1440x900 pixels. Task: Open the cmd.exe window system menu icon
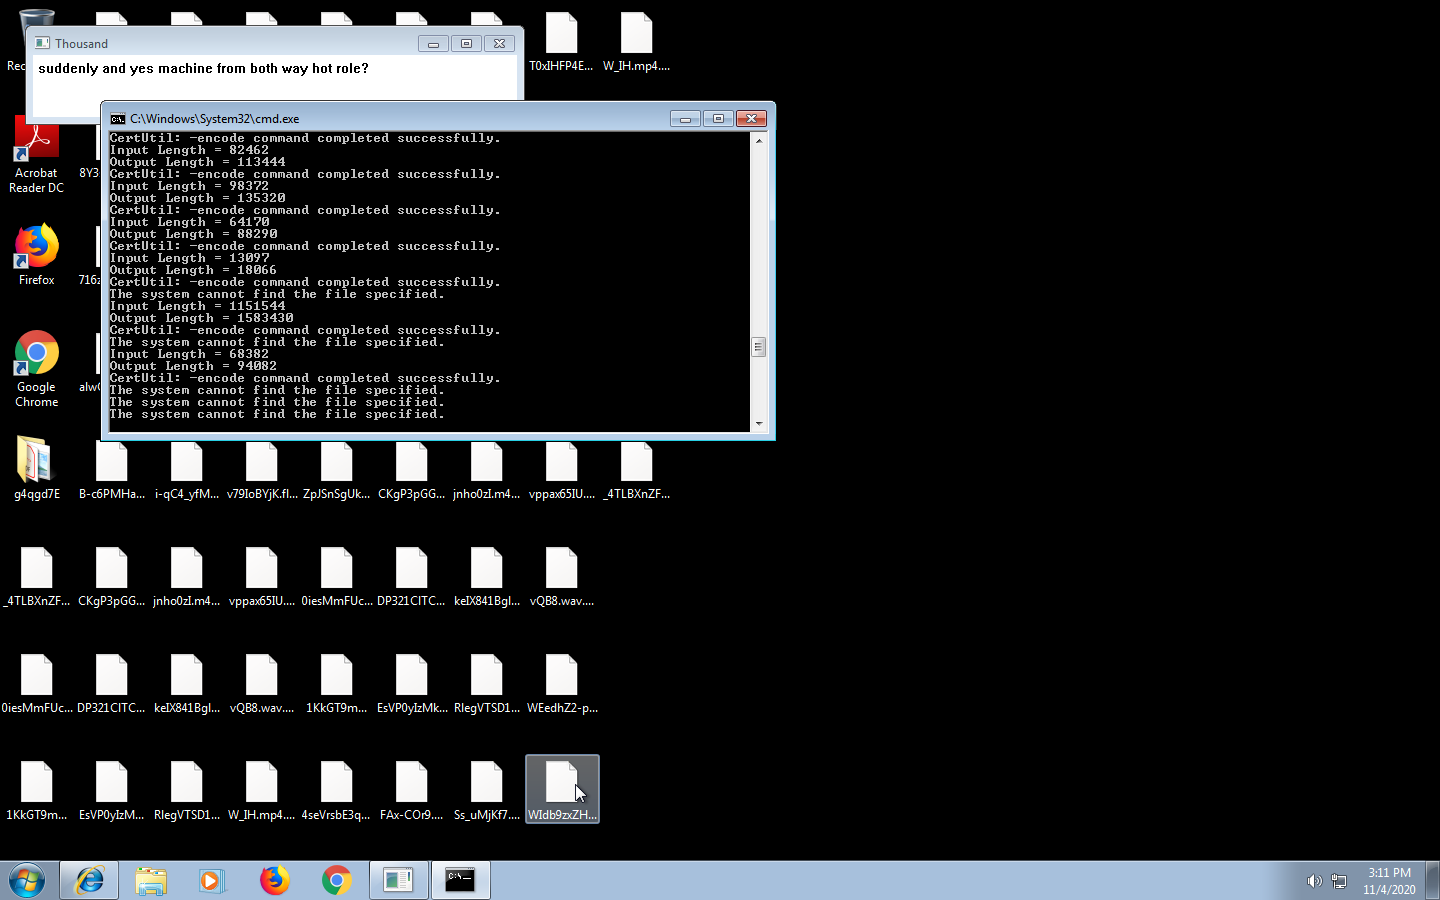(x=117, y=119)
